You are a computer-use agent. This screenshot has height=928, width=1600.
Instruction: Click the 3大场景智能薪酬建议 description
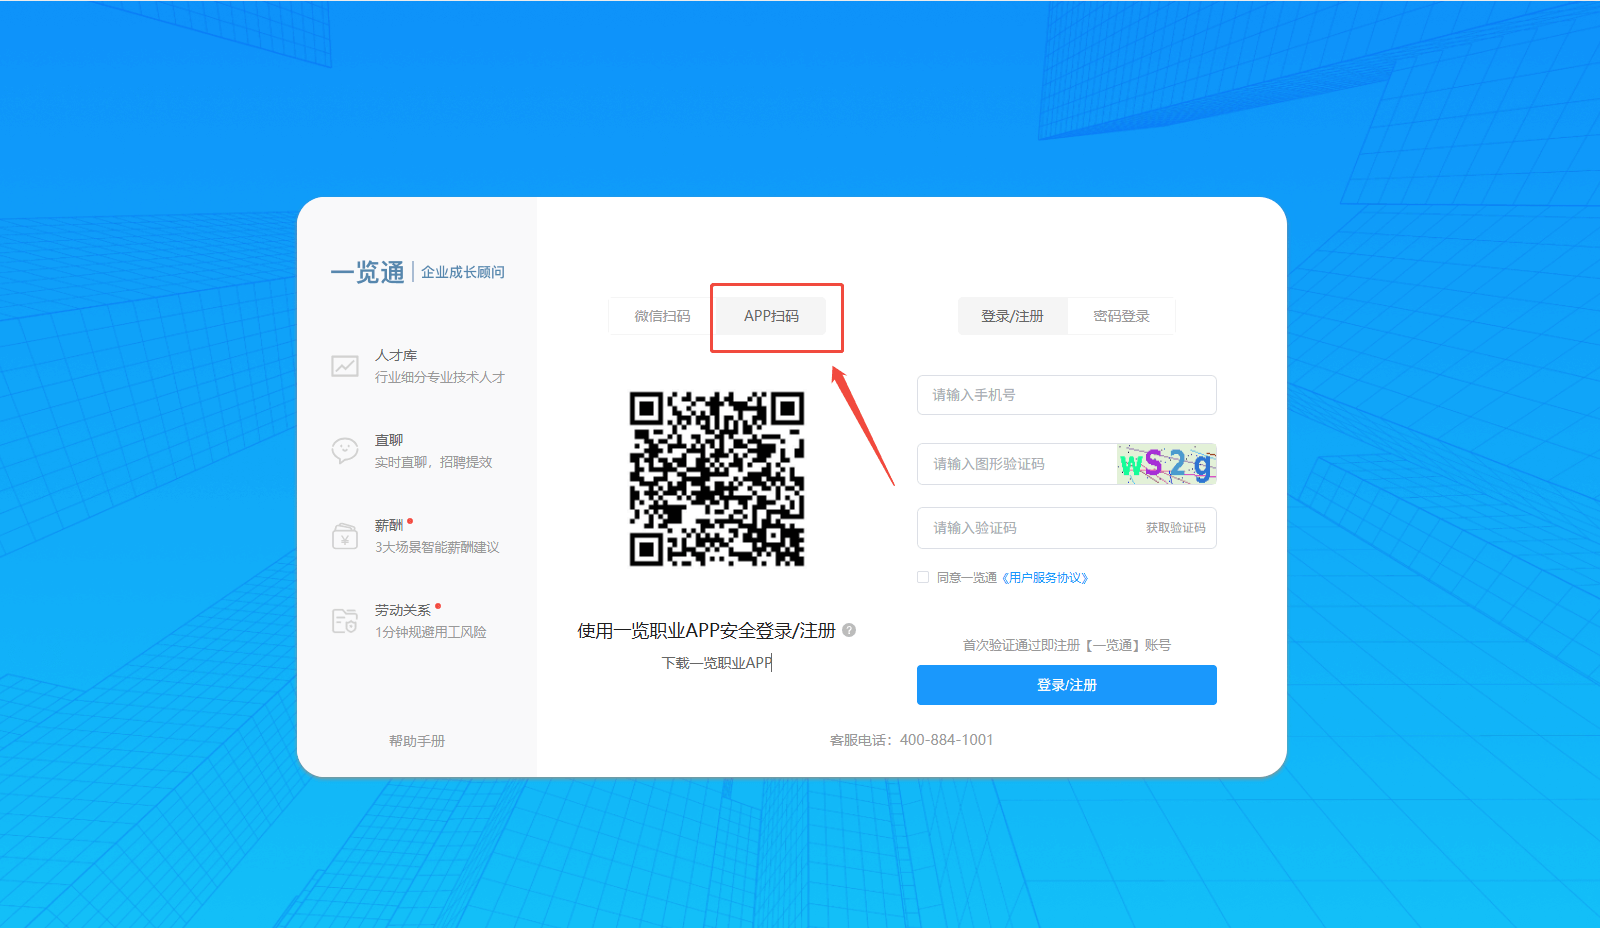coord(437,547)
